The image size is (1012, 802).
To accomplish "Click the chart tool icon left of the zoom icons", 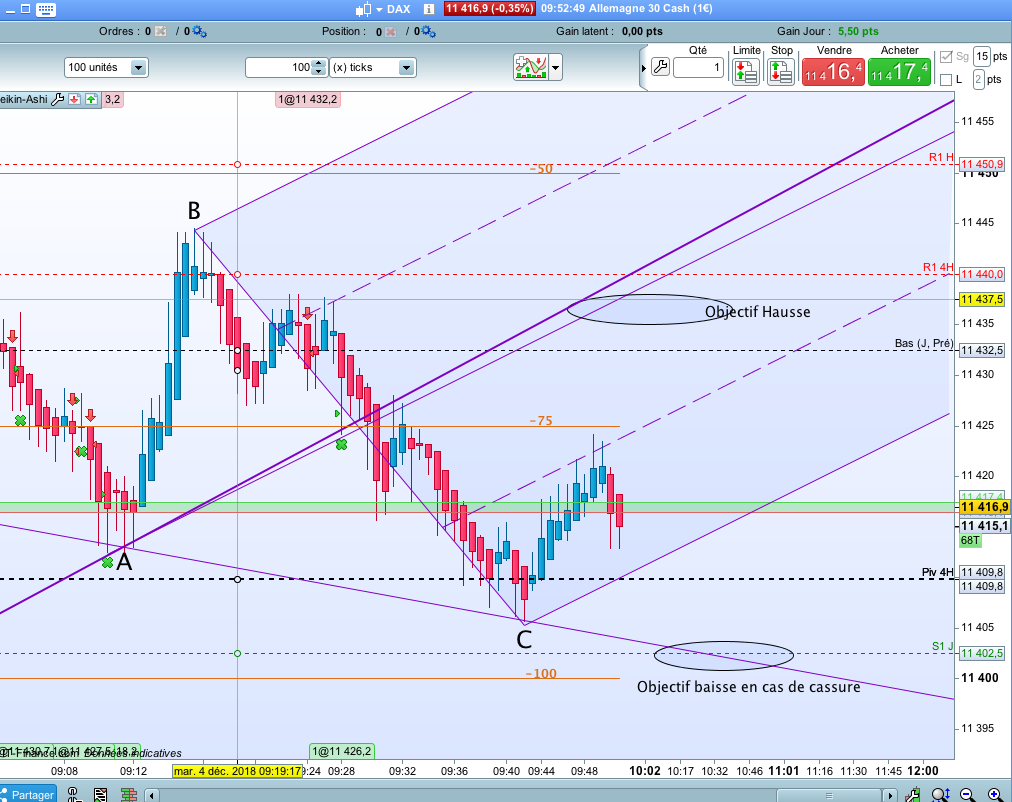I will point(913,795).
